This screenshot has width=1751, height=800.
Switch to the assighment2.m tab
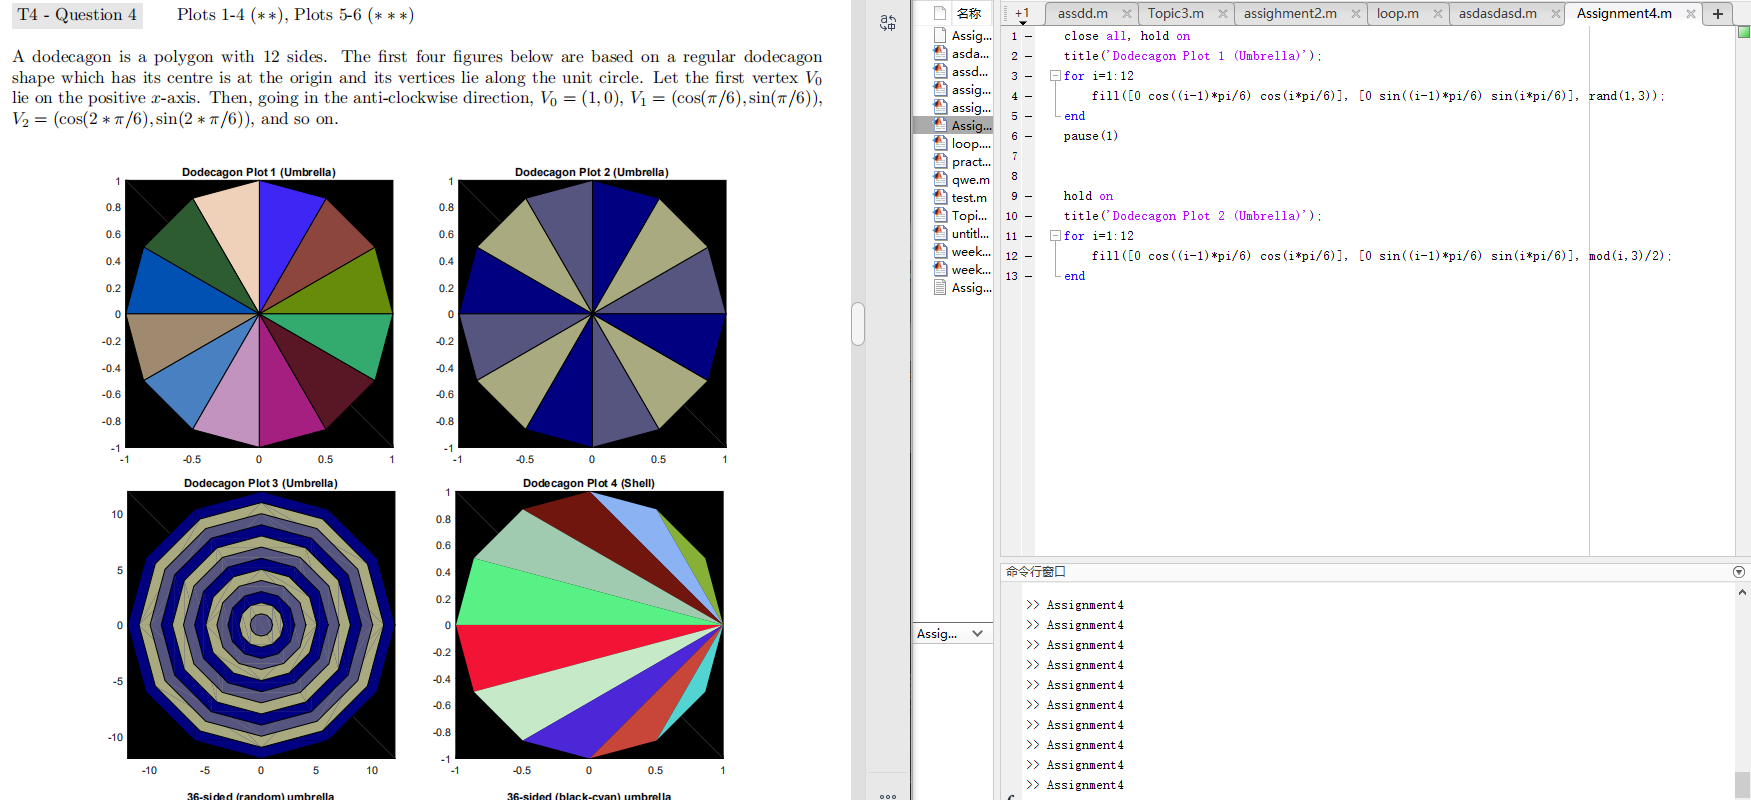coord(1289,14)
